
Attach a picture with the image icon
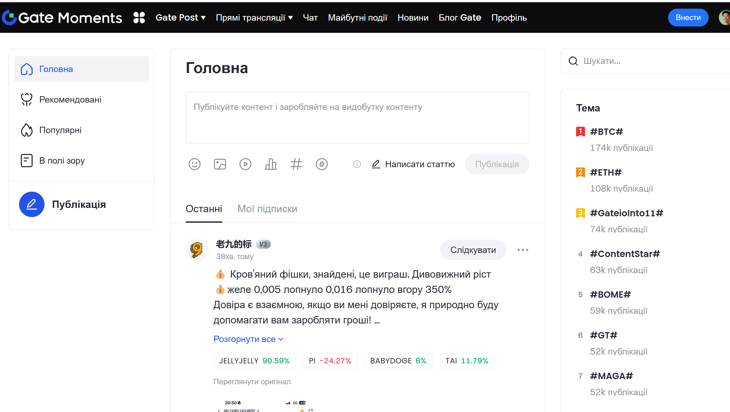[220, 164]
